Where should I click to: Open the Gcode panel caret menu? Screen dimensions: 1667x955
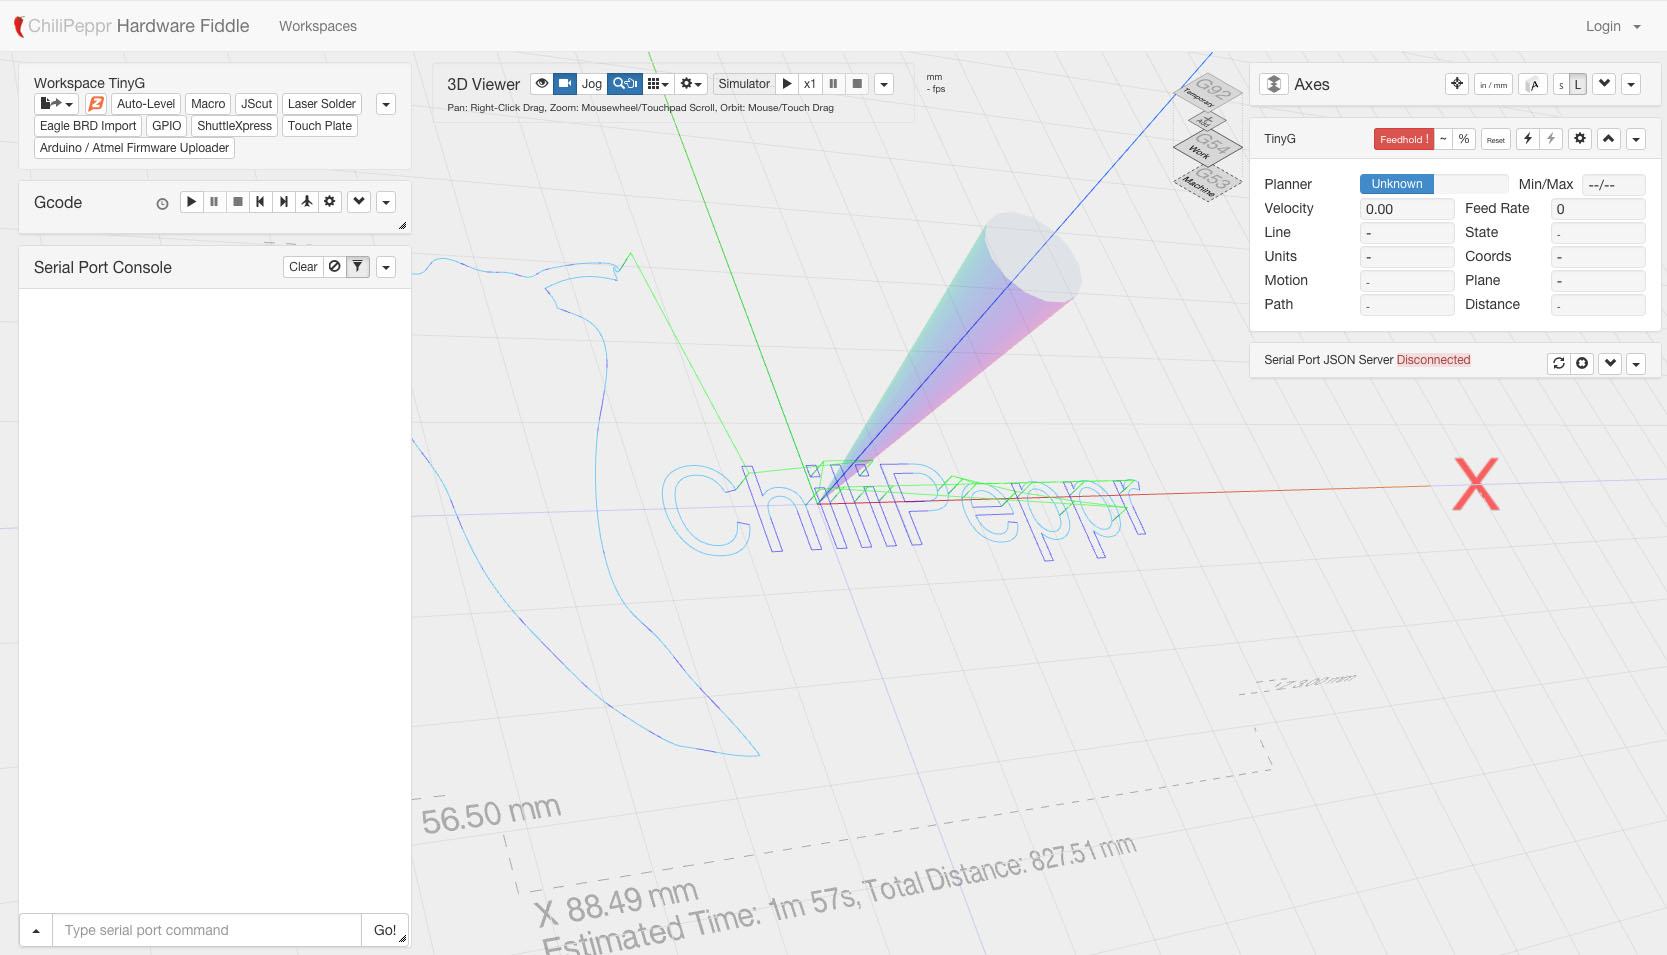coord(386,202)
